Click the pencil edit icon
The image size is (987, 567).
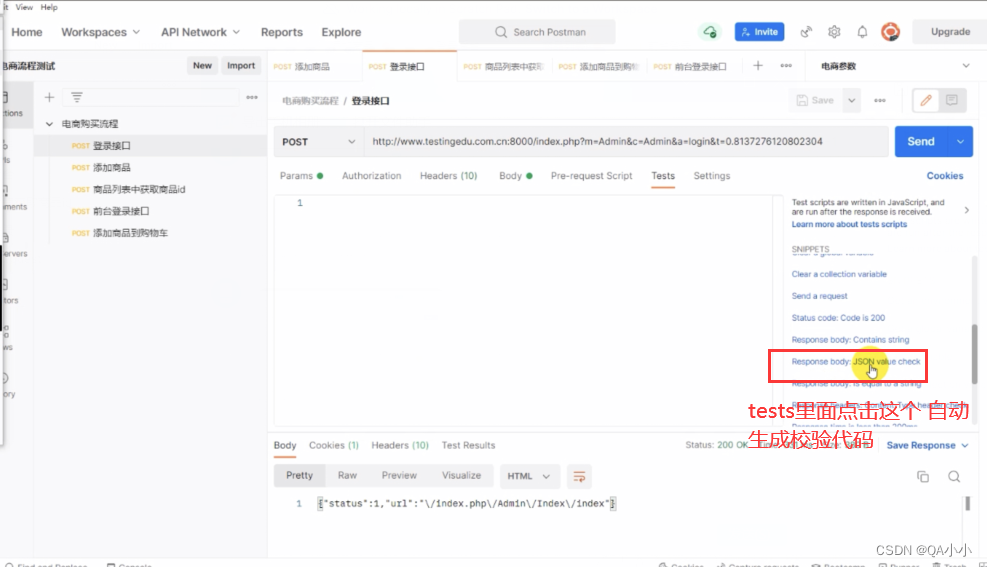tap(926, 101)
